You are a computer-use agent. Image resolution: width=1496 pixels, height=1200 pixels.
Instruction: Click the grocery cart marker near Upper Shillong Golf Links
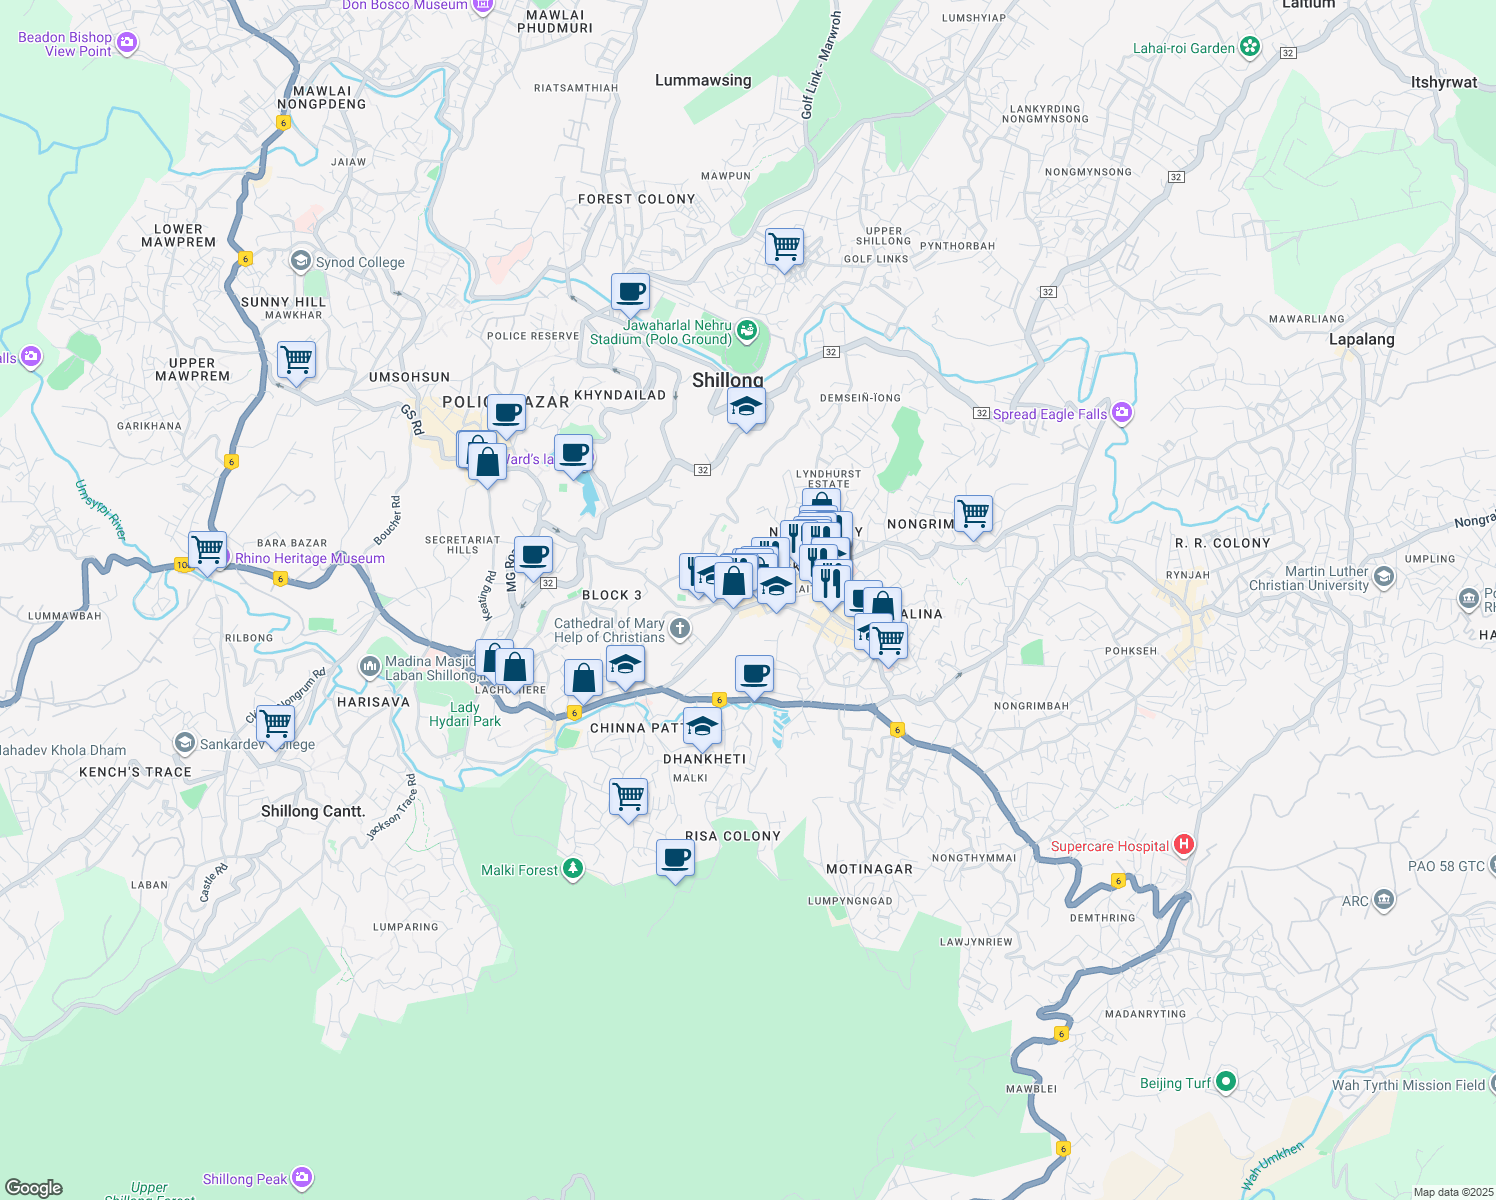pyautogui.click(x=784, y=247)
